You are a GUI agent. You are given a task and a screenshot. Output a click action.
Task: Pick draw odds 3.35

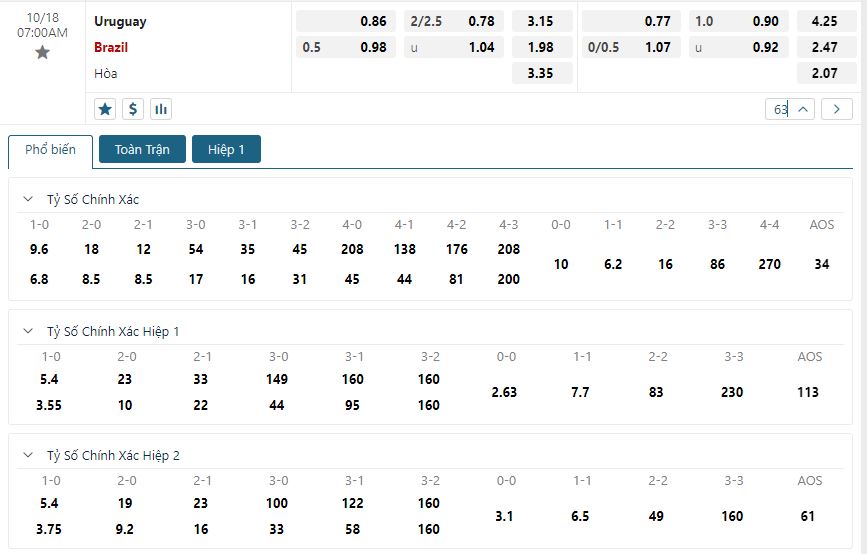[x=540, y=74]
